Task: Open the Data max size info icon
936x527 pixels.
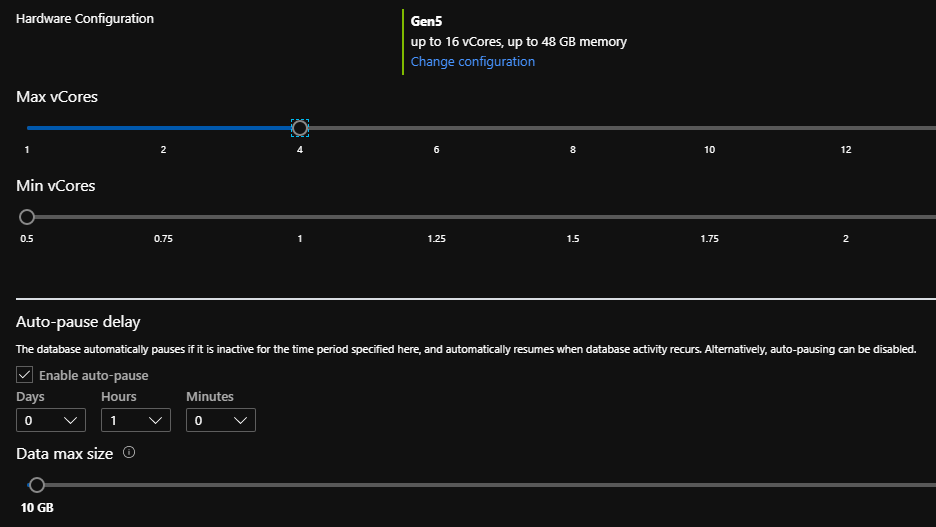Action: (129, 453)
